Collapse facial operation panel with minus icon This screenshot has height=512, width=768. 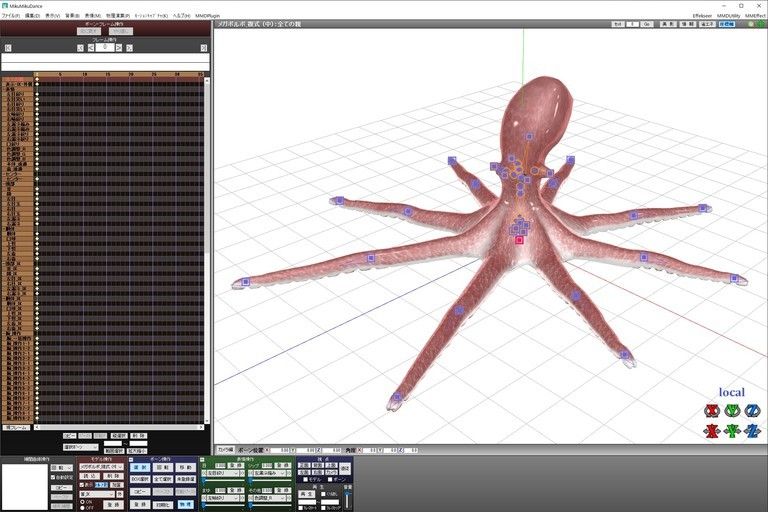point(202,460)
